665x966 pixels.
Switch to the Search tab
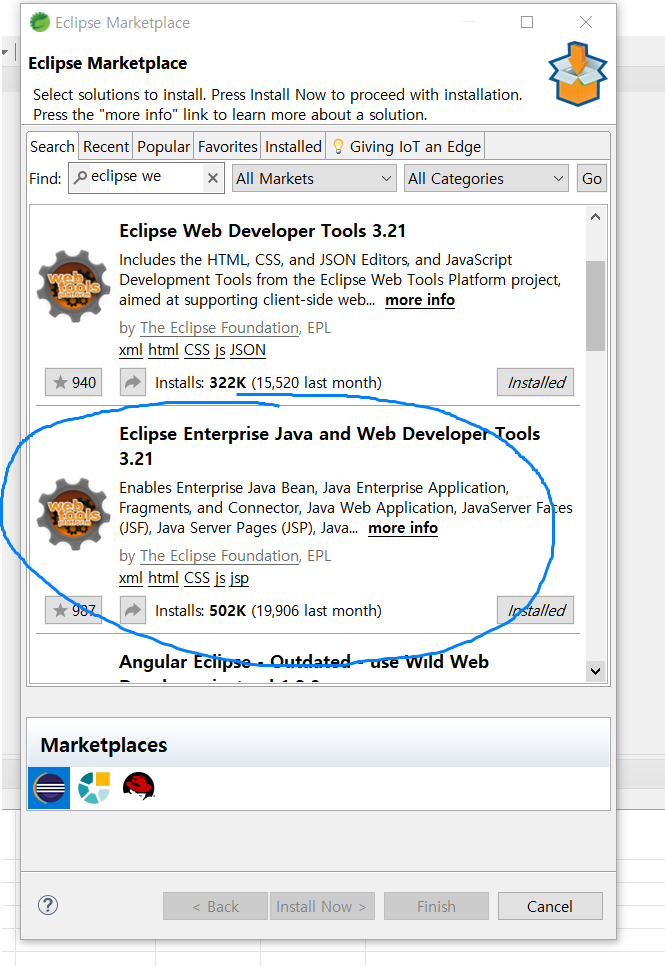52,146
